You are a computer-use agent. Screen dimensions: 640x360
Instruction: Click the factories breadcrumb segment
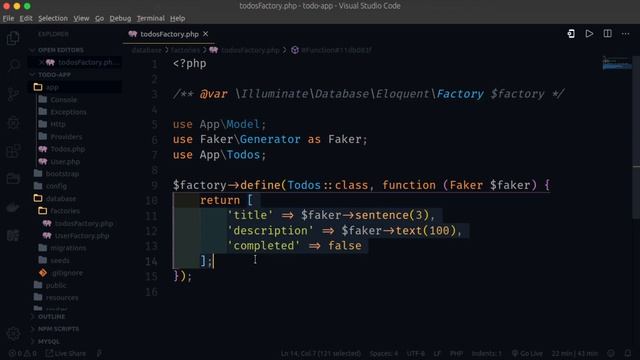click(185, 50)
